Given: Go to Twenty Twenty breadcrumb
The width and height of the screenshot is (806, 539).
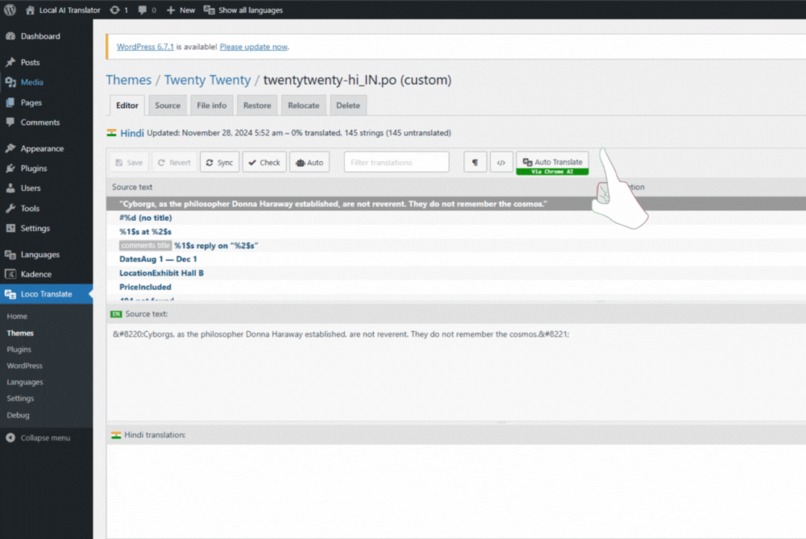Looking at the screenshot, I should click(x=207, y=80).
